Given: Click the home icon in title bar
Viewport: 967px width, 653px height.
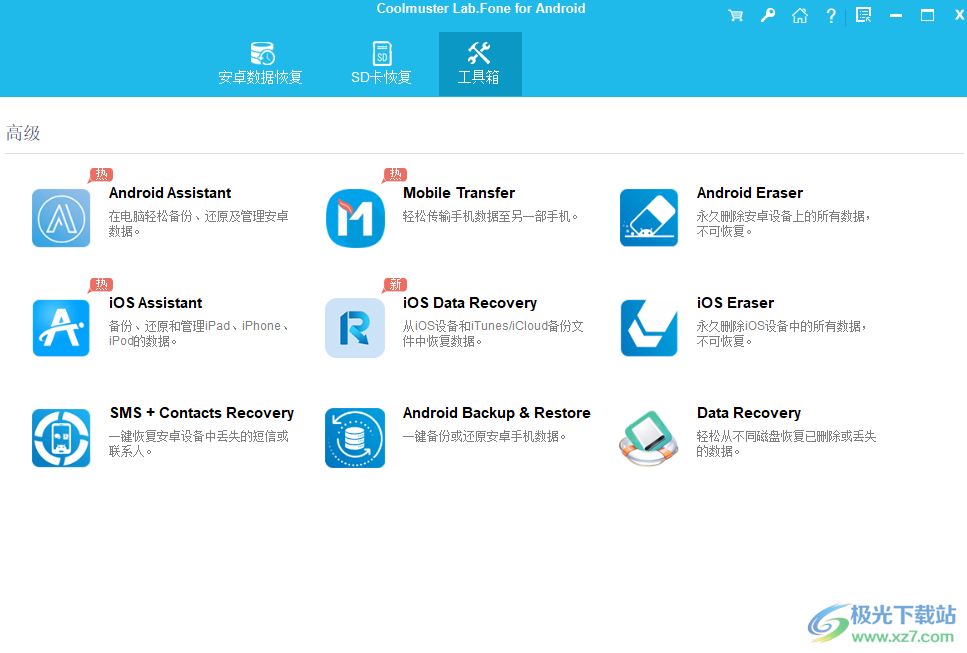Looking at the screenshot, I should coord(799,15).
